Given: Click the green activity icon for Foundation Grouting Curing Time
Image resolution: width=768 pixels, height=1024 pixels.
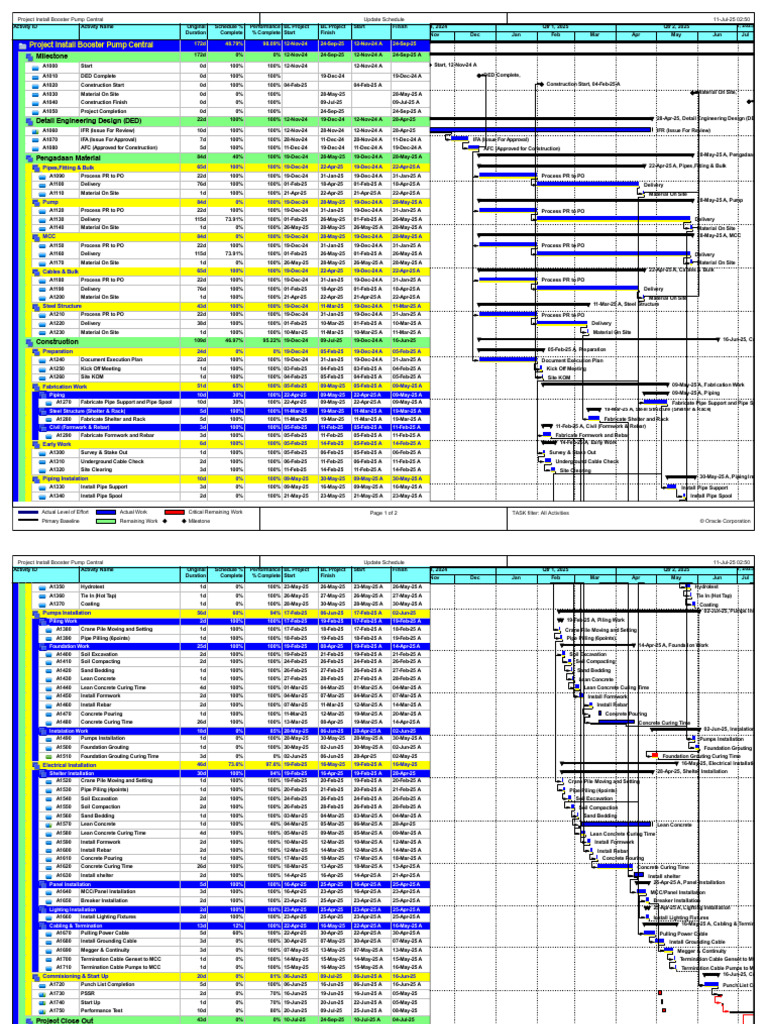Looking at the screenshot, I should pyautogui.click(x=50, y=756).
